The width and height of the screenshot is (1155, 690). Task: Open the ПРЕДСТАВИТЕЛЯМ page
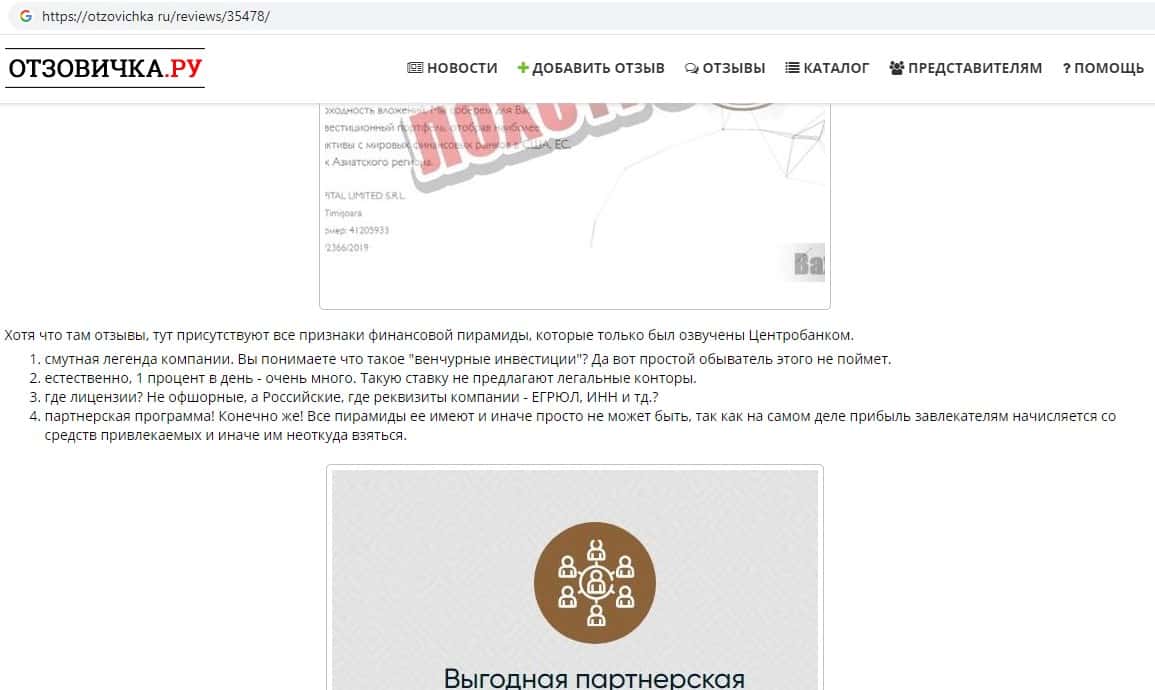[x=966, y=68]
